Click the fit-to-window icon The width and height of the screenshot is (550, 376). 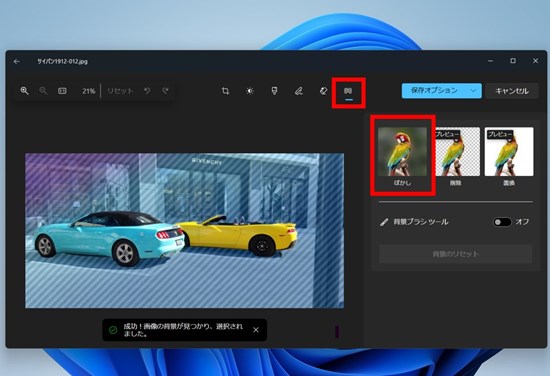(62, 91)
